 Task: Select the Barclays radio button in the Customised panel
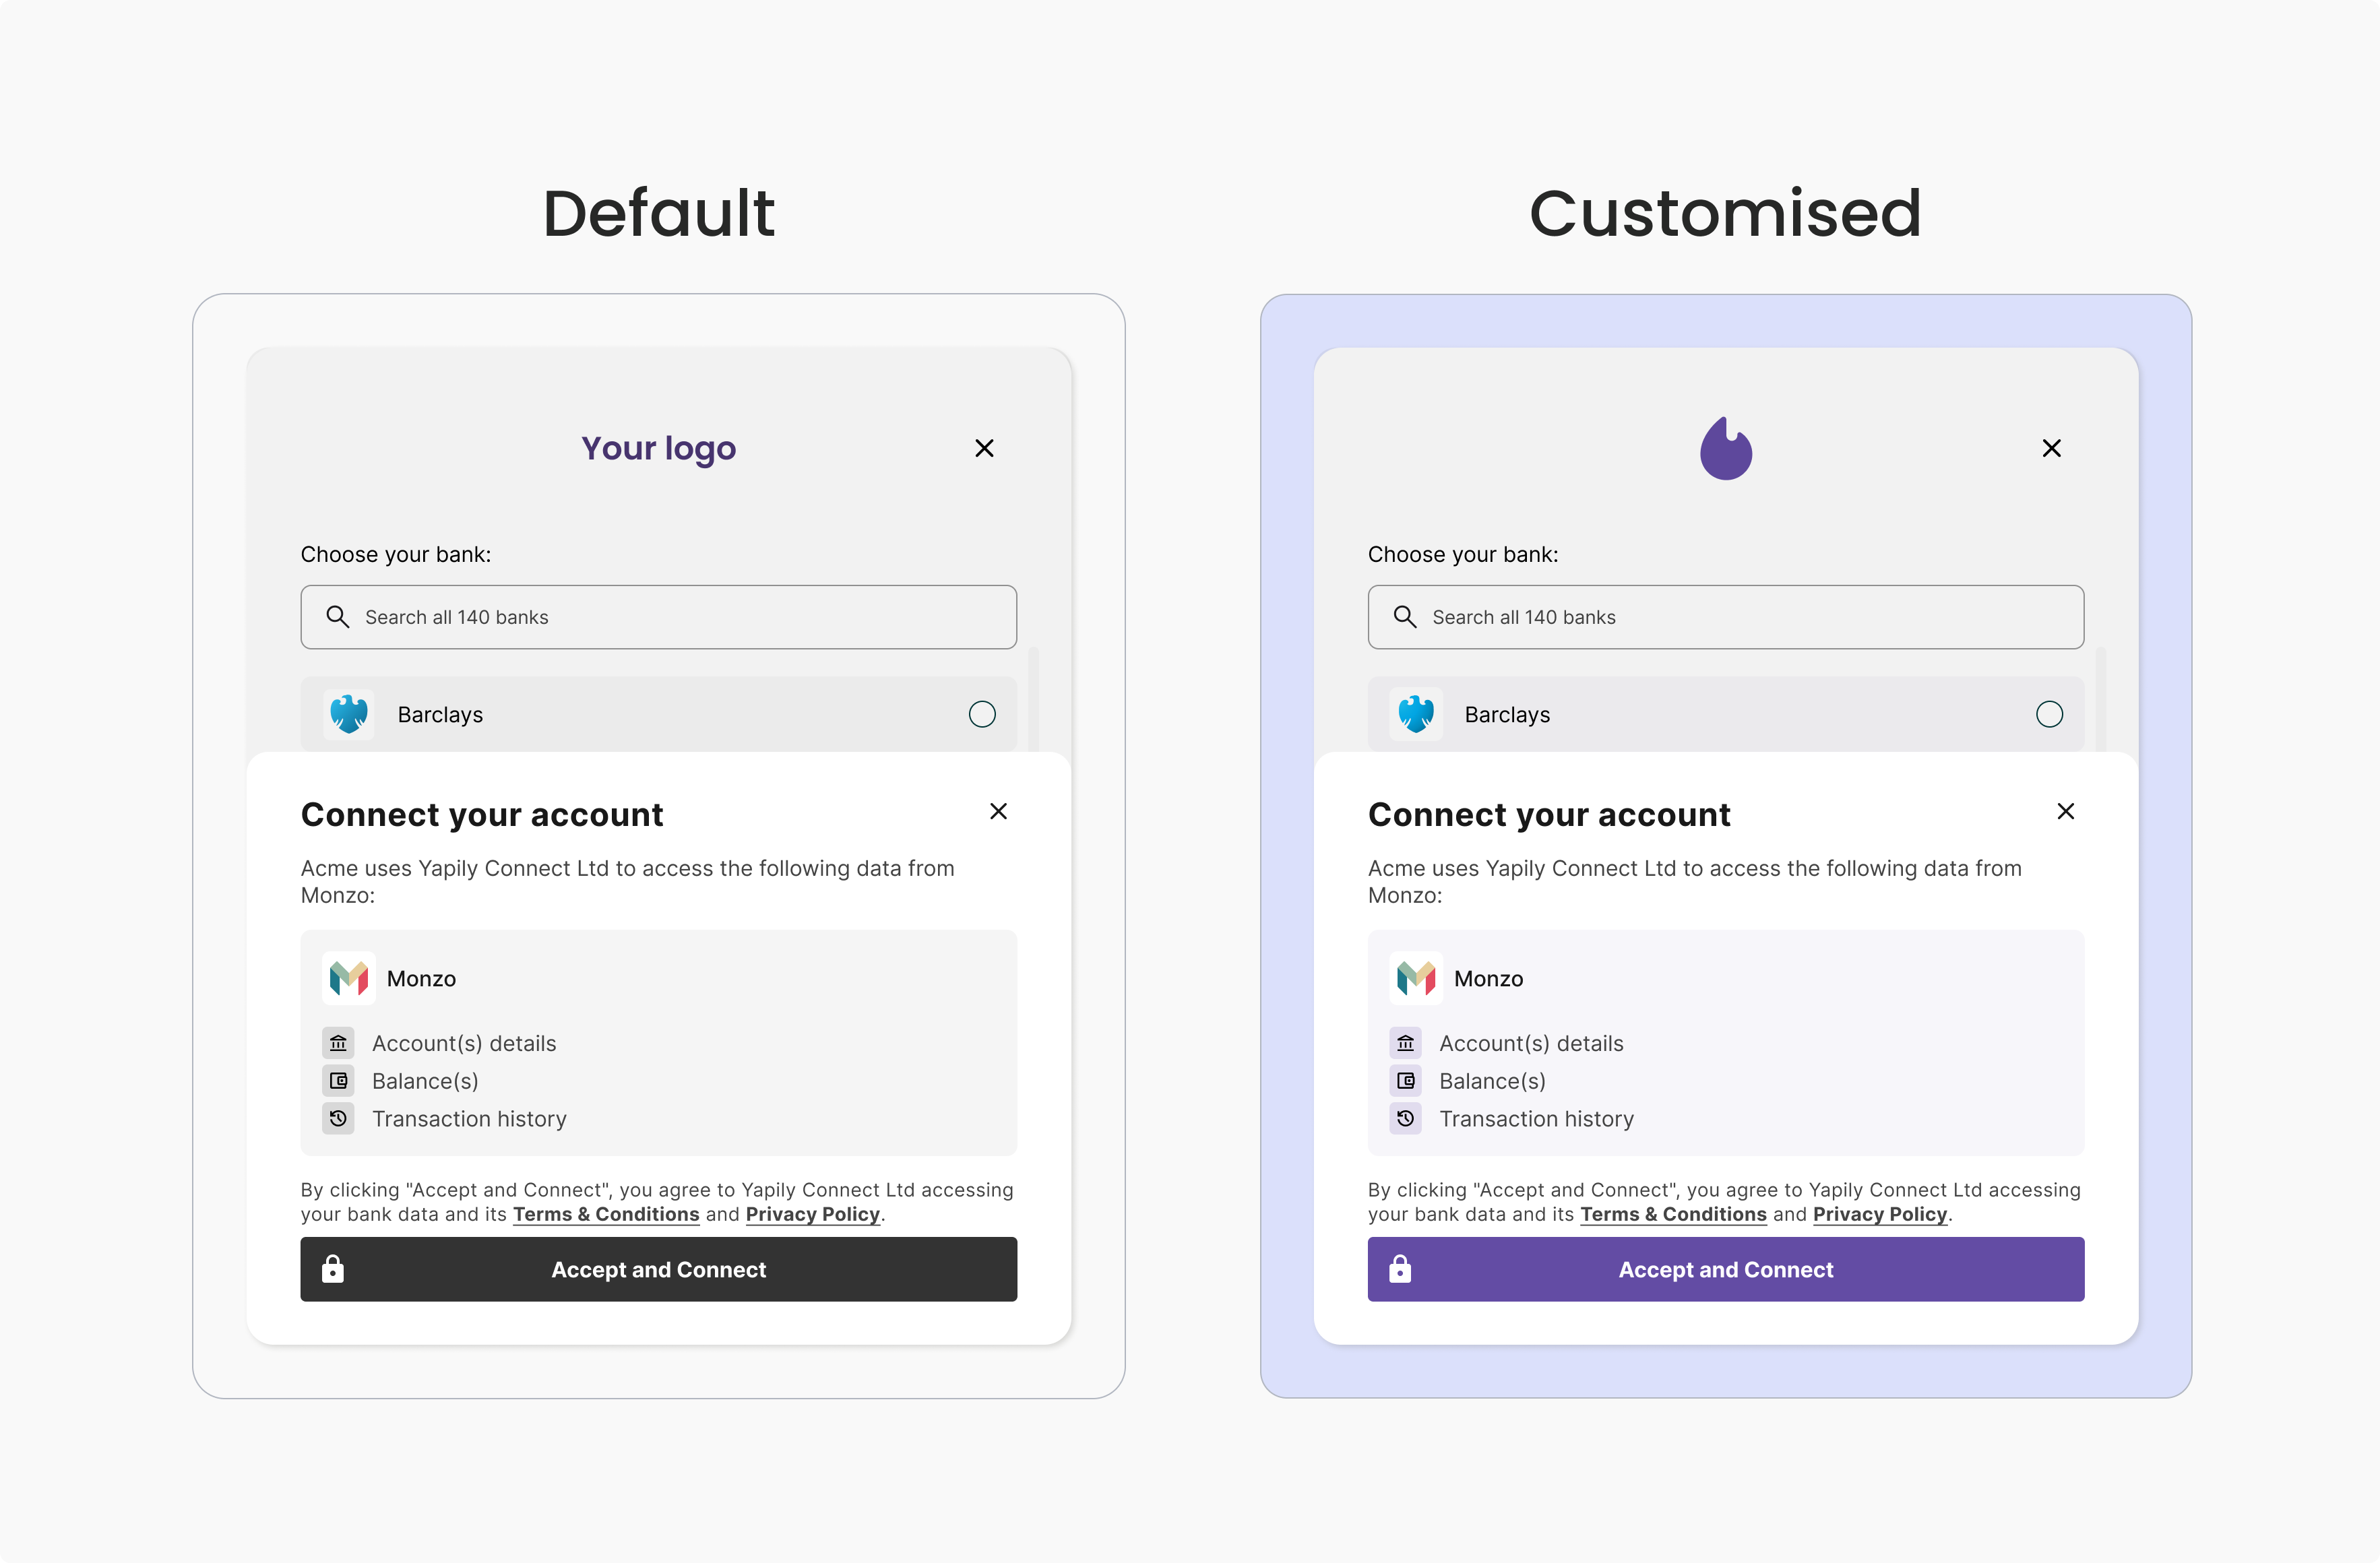(x=2049, y=714)
